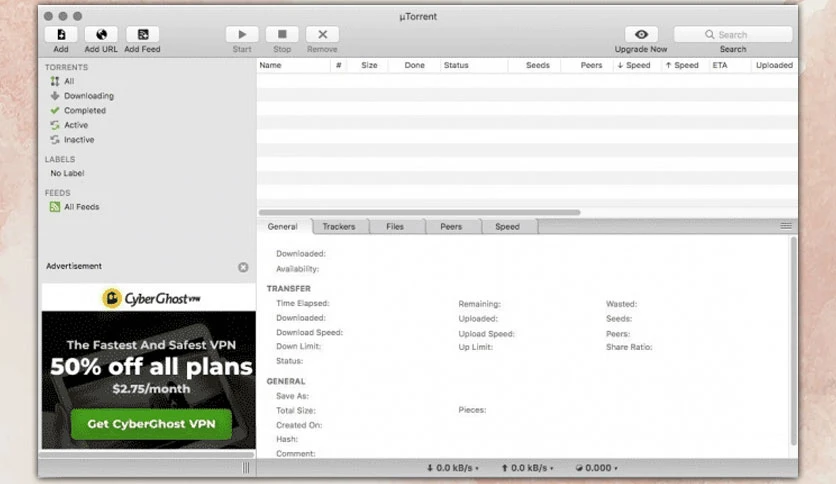Image resolution: width=836 pixels, height=484 pixels.
Task: Click the 'Time Elapsed:' label
Action: [x=303, y=303]
